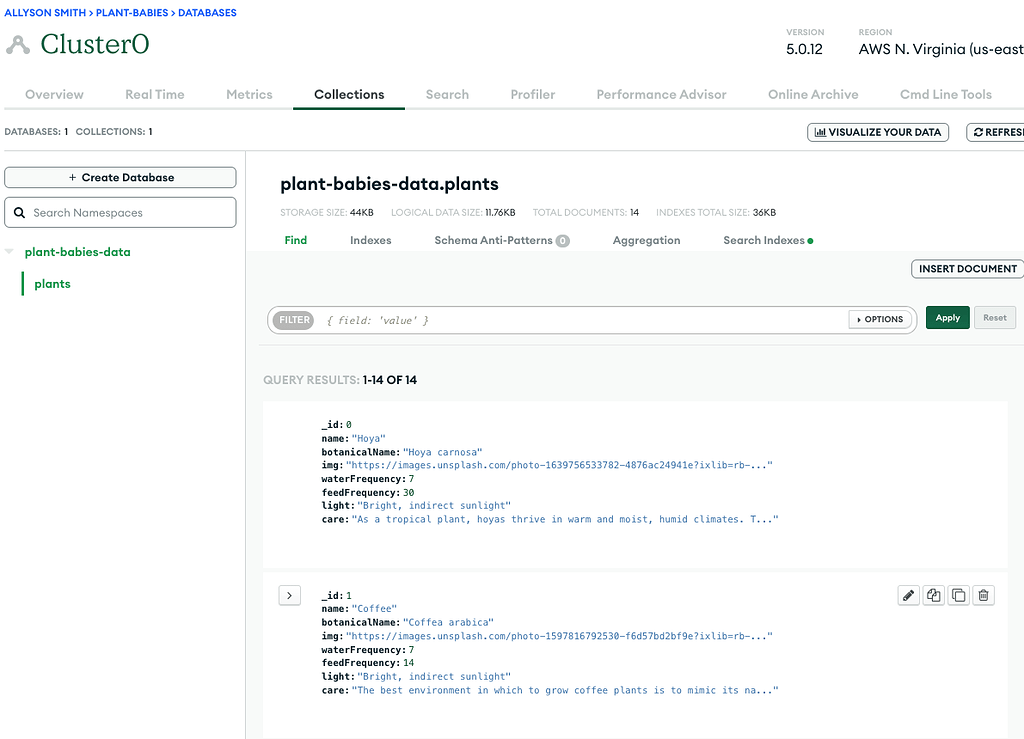Click the chart icon in Visualize Your Data
This screenshot has width=1024, height=739.
tap(820, 132)
